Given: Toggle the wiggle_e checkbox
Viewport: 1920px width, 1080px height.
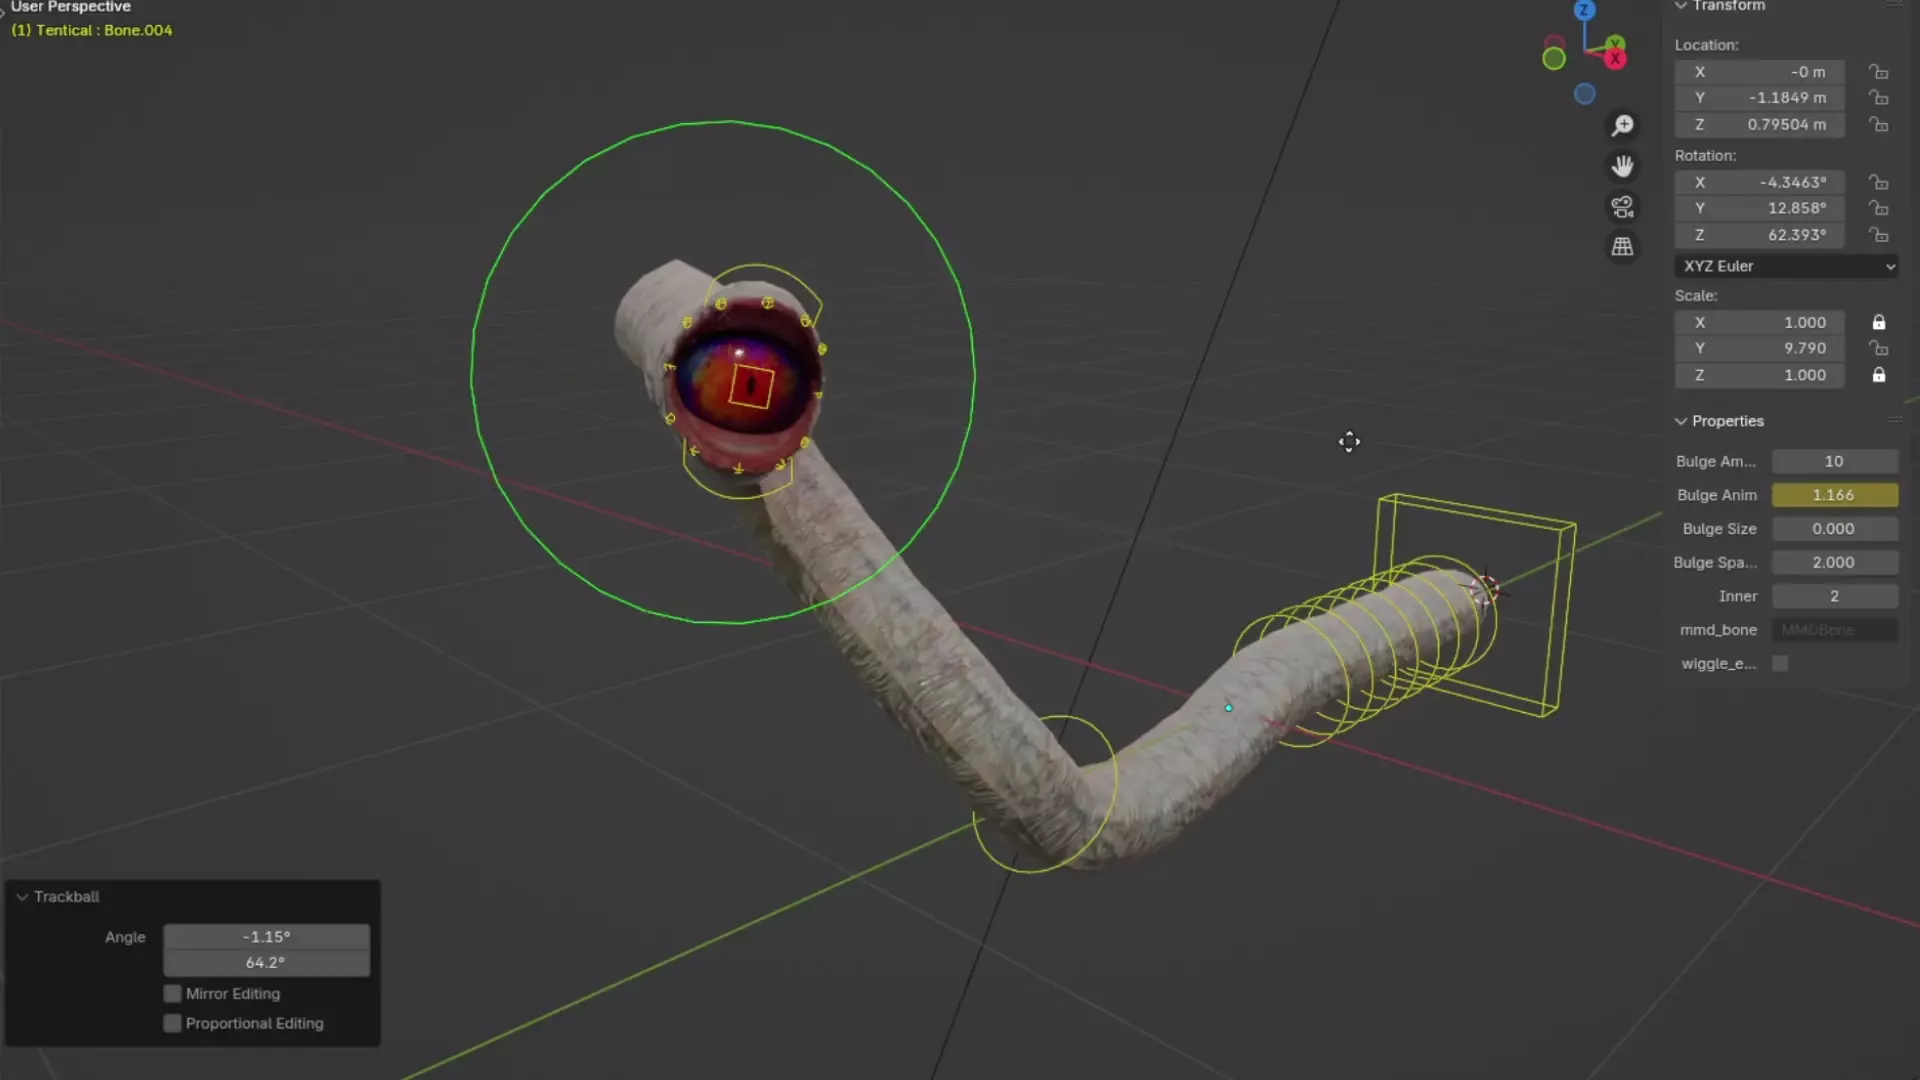Looking at the screenshot, I should tap(1780, 663).
